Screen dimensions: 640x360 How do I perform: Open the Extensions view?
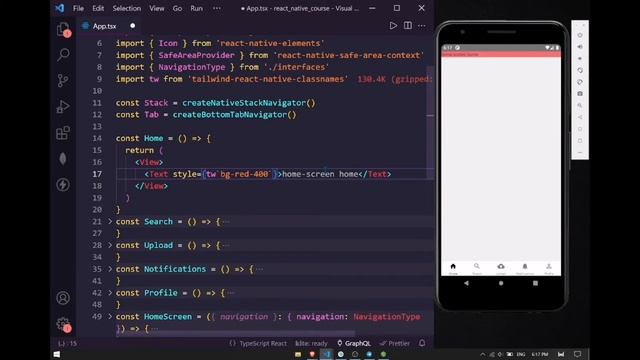coord(63,133)
